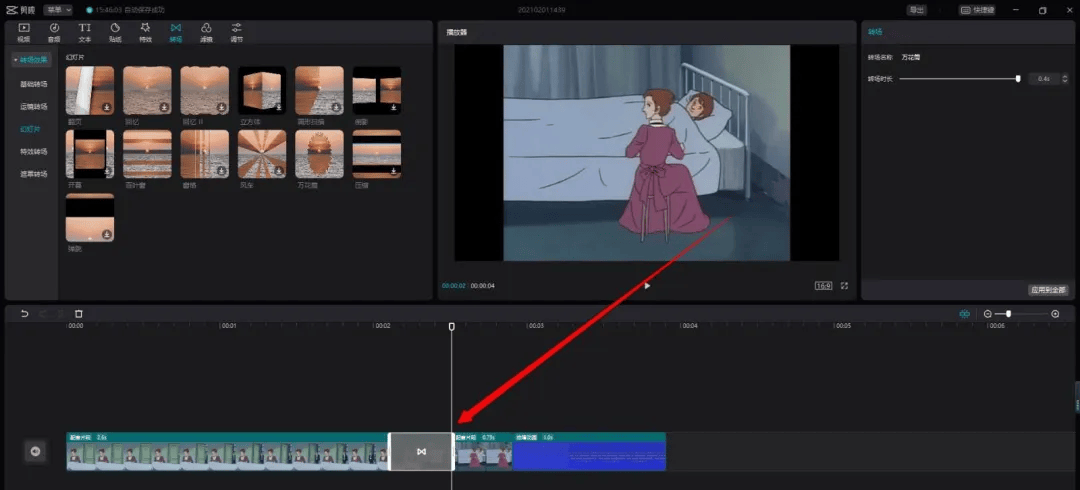Click the duration field stepper arrows
Image resolution: width=1080 pixels, height=490 pixels.
pos(1065,79)
